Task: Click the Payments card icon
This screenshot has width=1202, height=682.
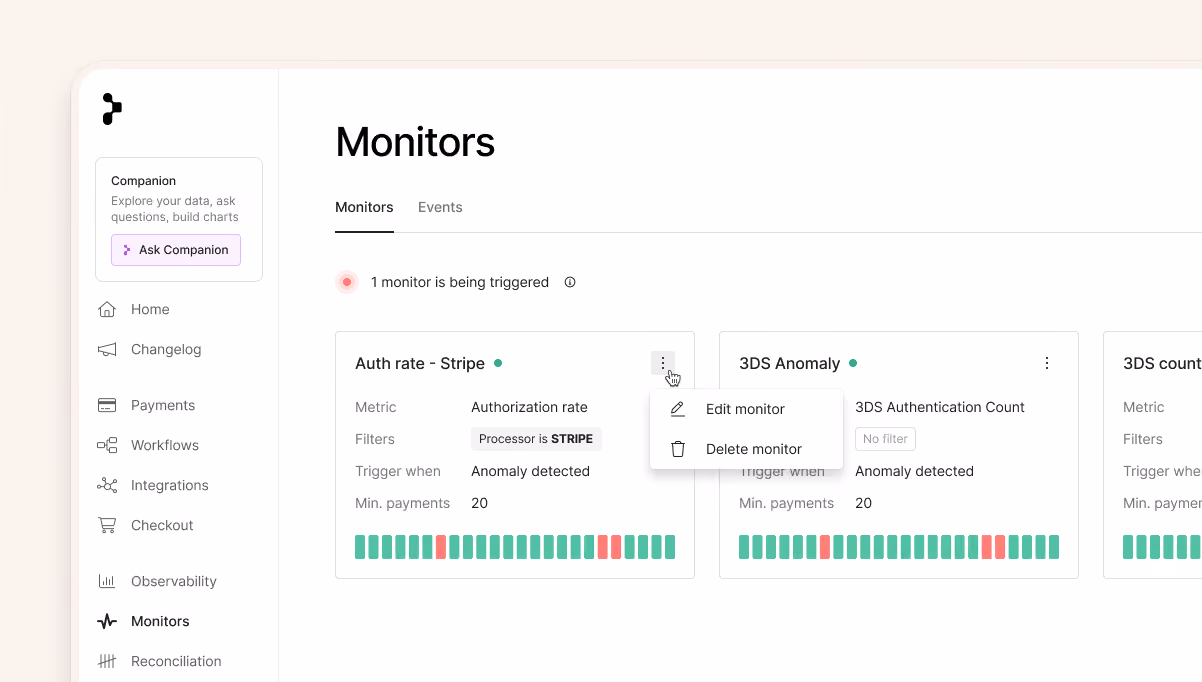Action: tap(107, 405)
